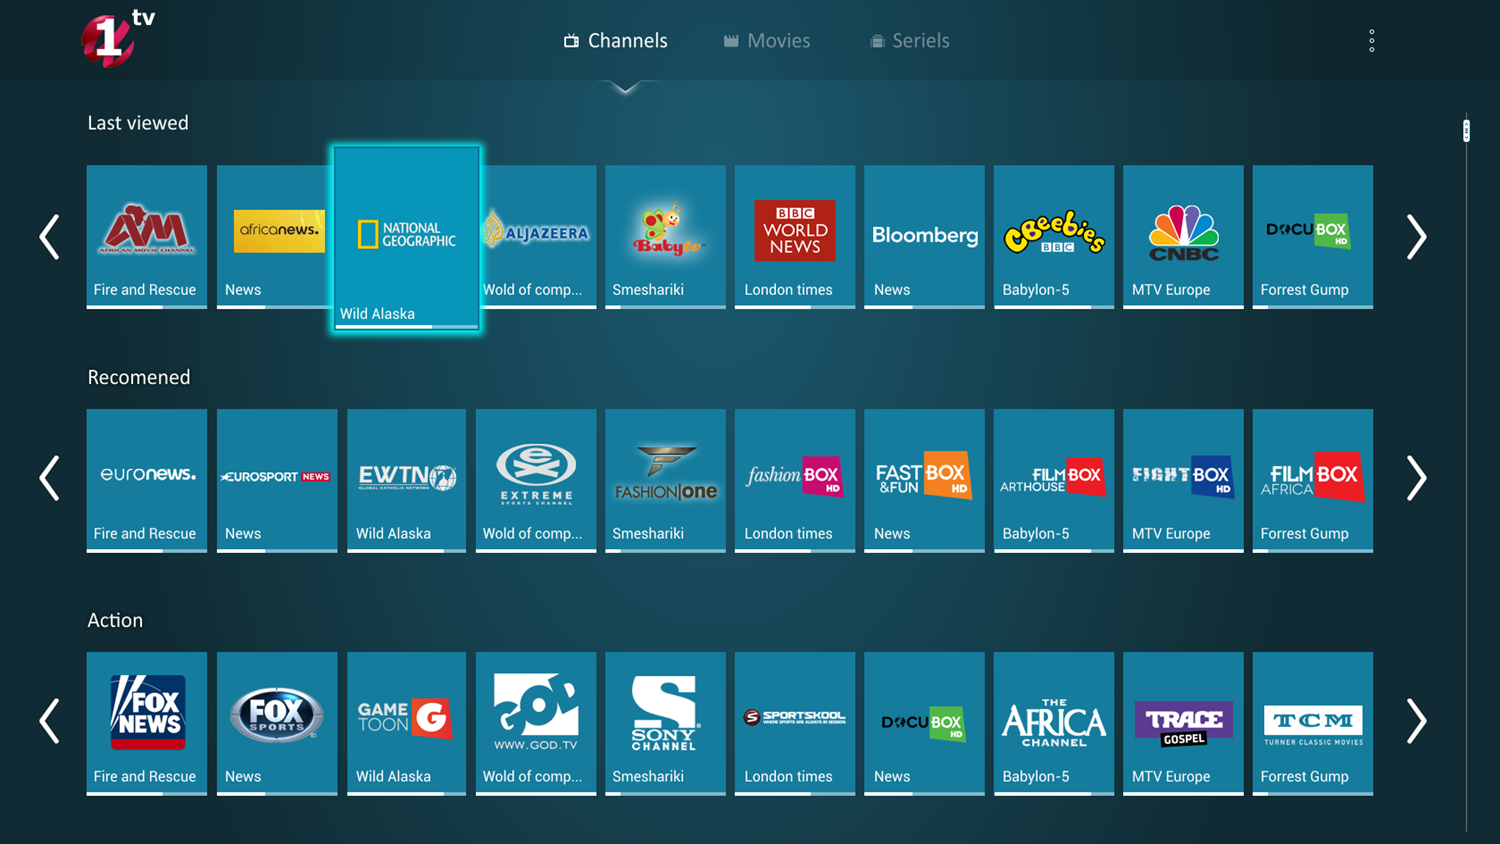The width and height of the screenshot is (1500, 844).
Task: Open the FilmBox Africa tile
Action: (1313, 480)
